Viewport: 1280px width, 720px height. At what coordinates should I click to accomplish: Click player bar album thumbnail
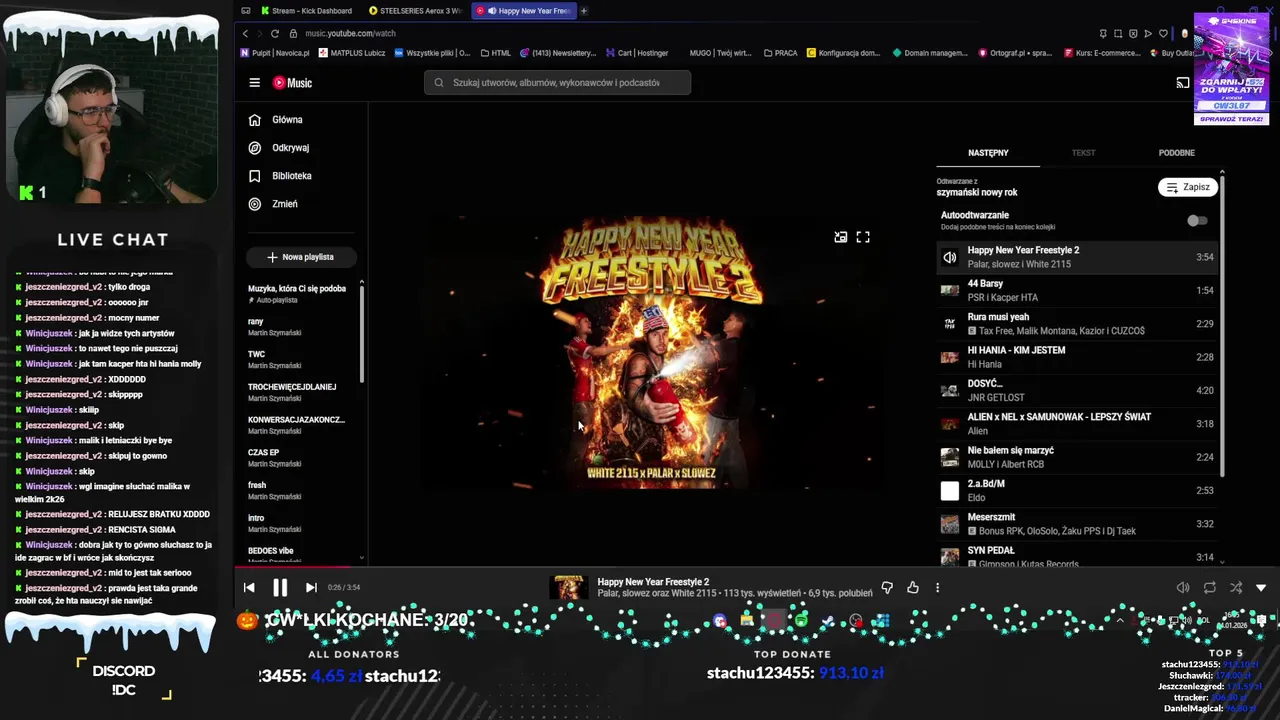(x=570, y=588)
